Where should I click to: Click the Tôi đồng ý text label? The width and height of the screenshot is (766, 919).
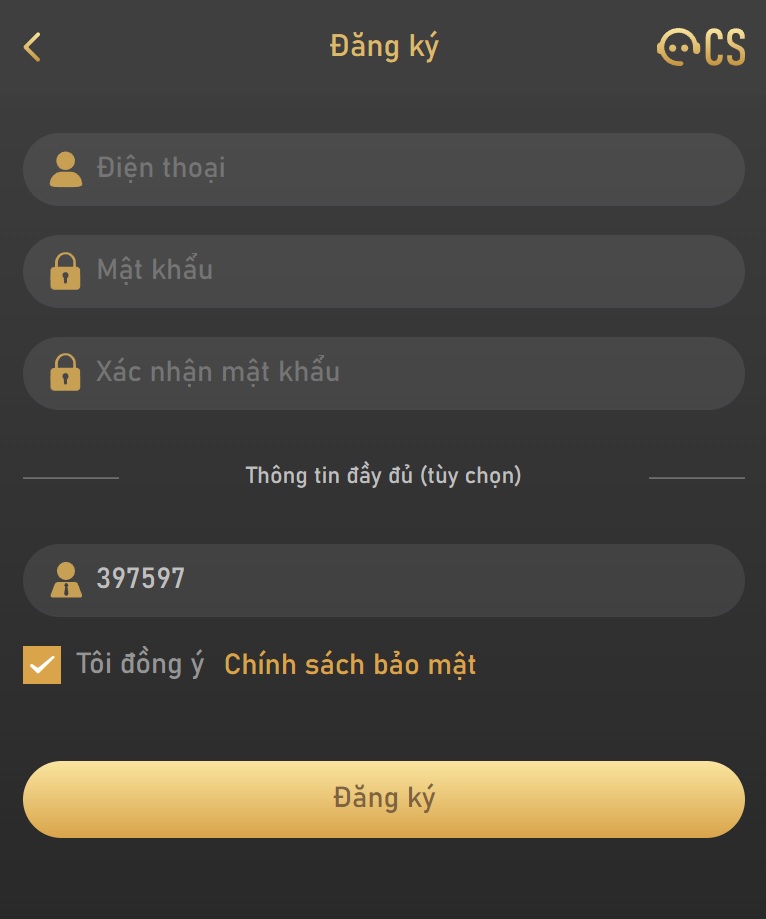click(x=138, y=664)
